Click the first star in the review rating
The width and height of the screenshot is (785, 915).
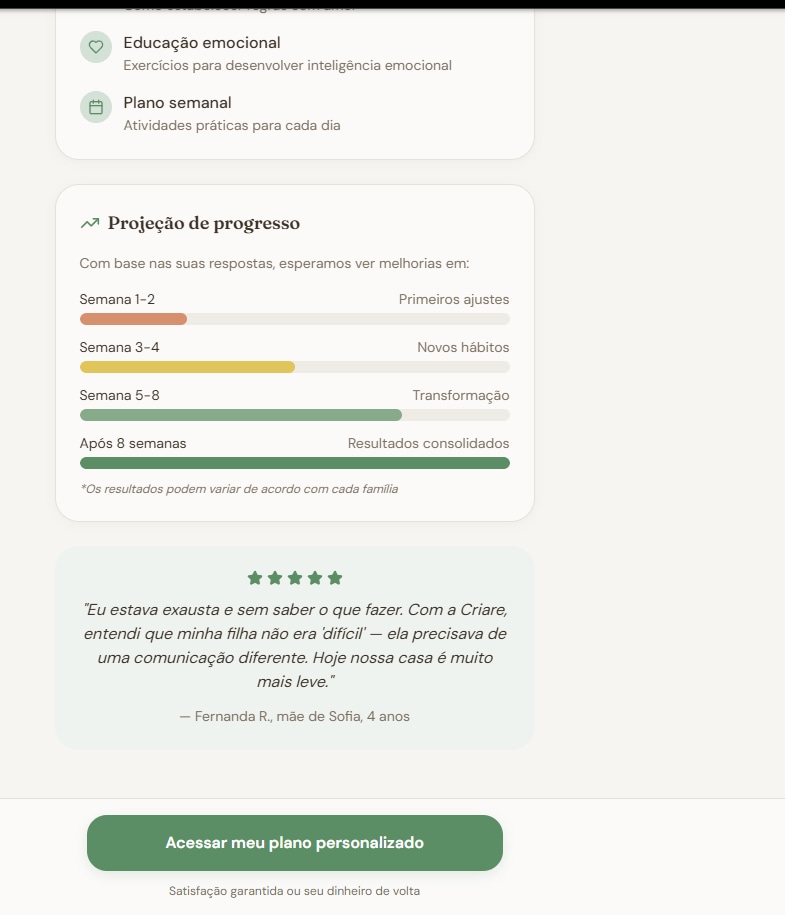pos(255,578)
